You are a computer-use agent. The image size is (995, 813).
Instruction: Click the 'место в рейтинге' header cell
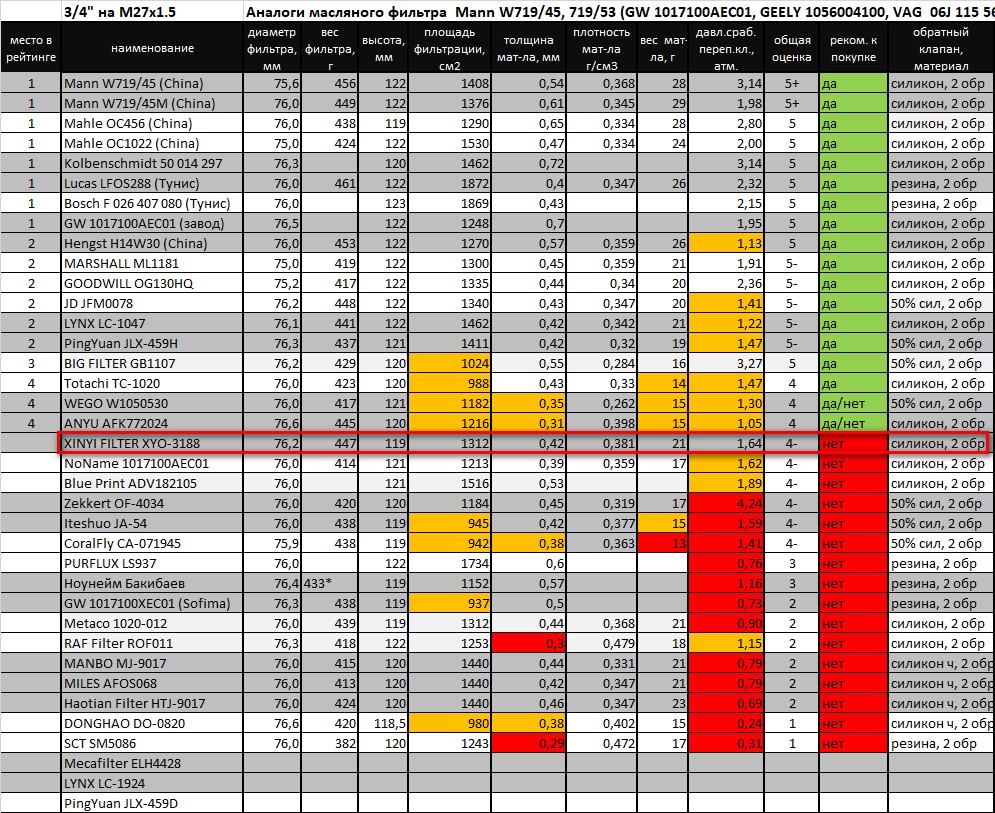click(x=31, y=48)
